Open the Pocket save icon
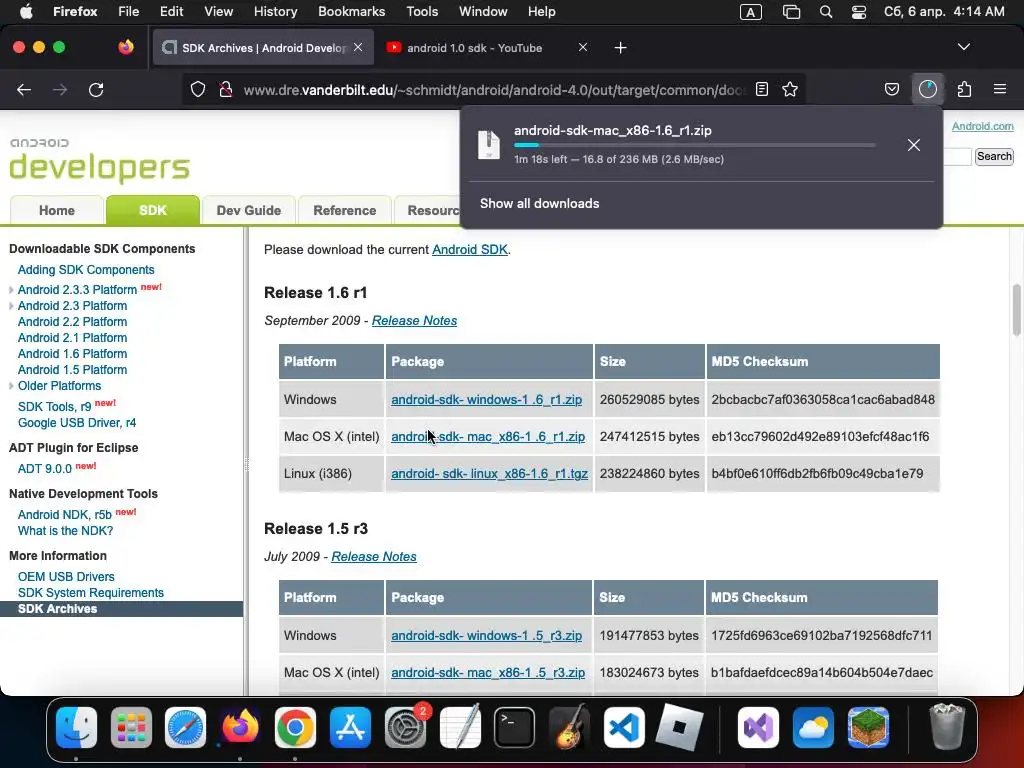1024x768 pixels. (x=891, y=89)
